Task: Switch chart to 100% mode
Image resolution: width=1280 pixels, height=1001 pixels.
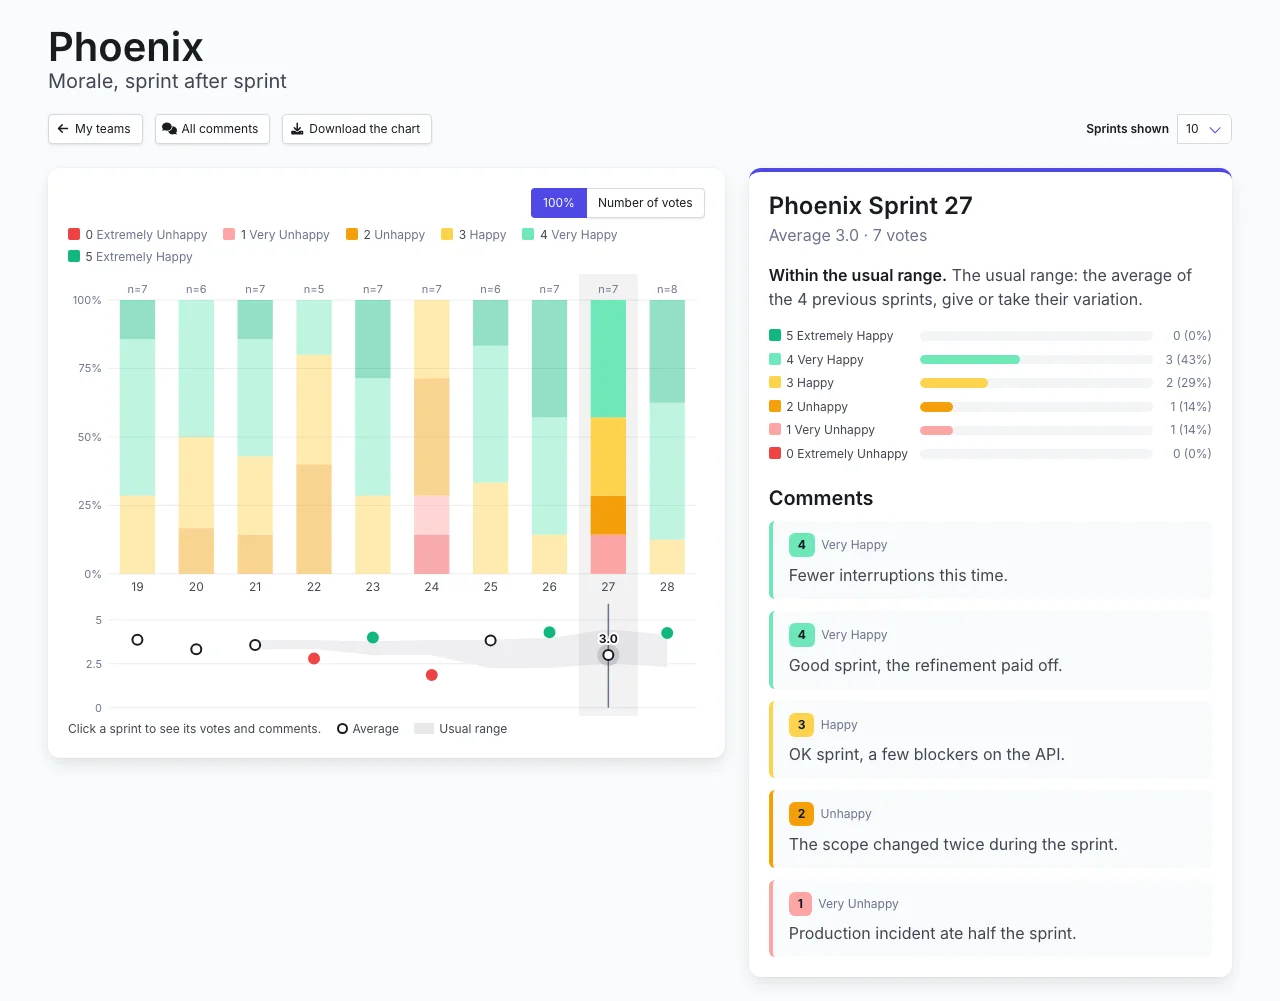Action: click(x=559, y=203)
